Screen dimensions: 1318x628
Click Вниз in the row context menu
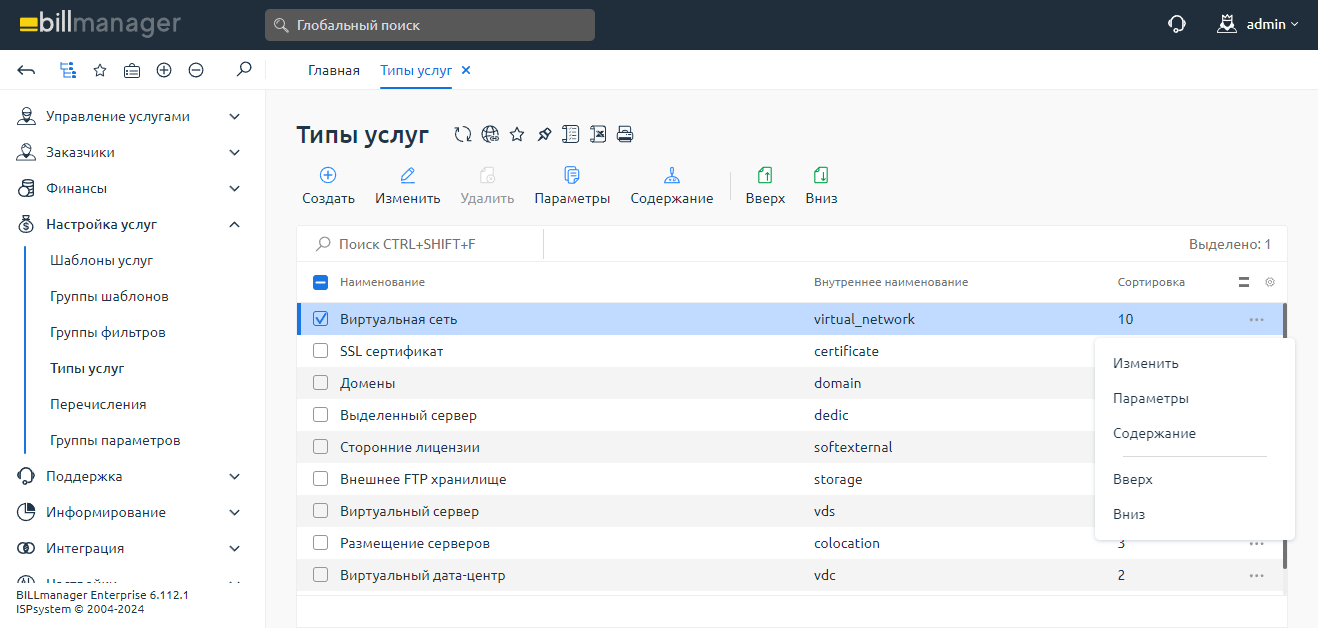[x=1129, y=514]
